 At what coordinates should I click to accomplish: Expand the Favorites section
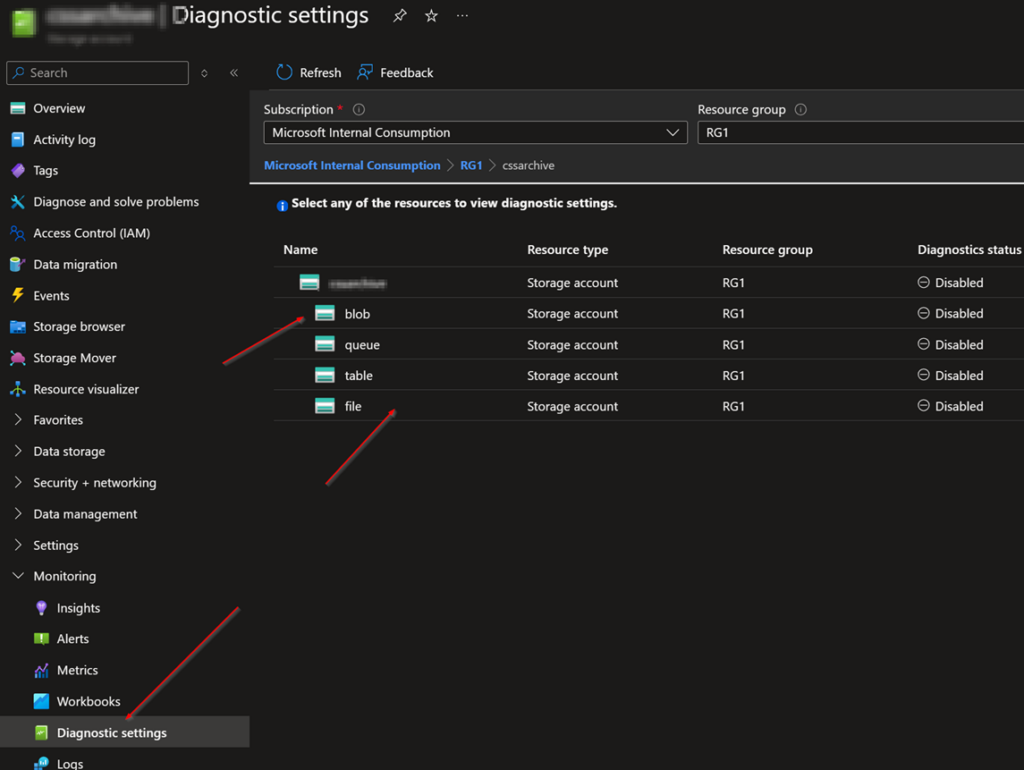click(x=18, y=420)
